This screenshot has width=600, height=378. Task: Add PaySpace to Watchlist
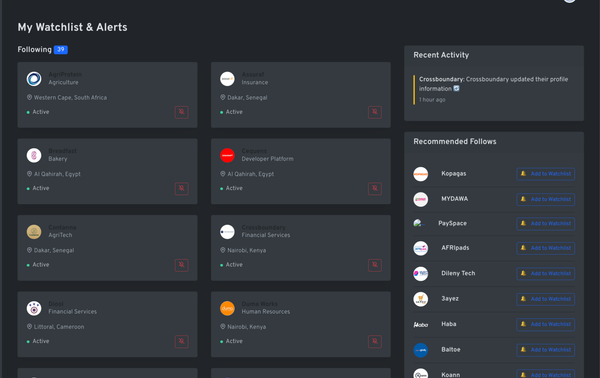(x=545, y=224)
